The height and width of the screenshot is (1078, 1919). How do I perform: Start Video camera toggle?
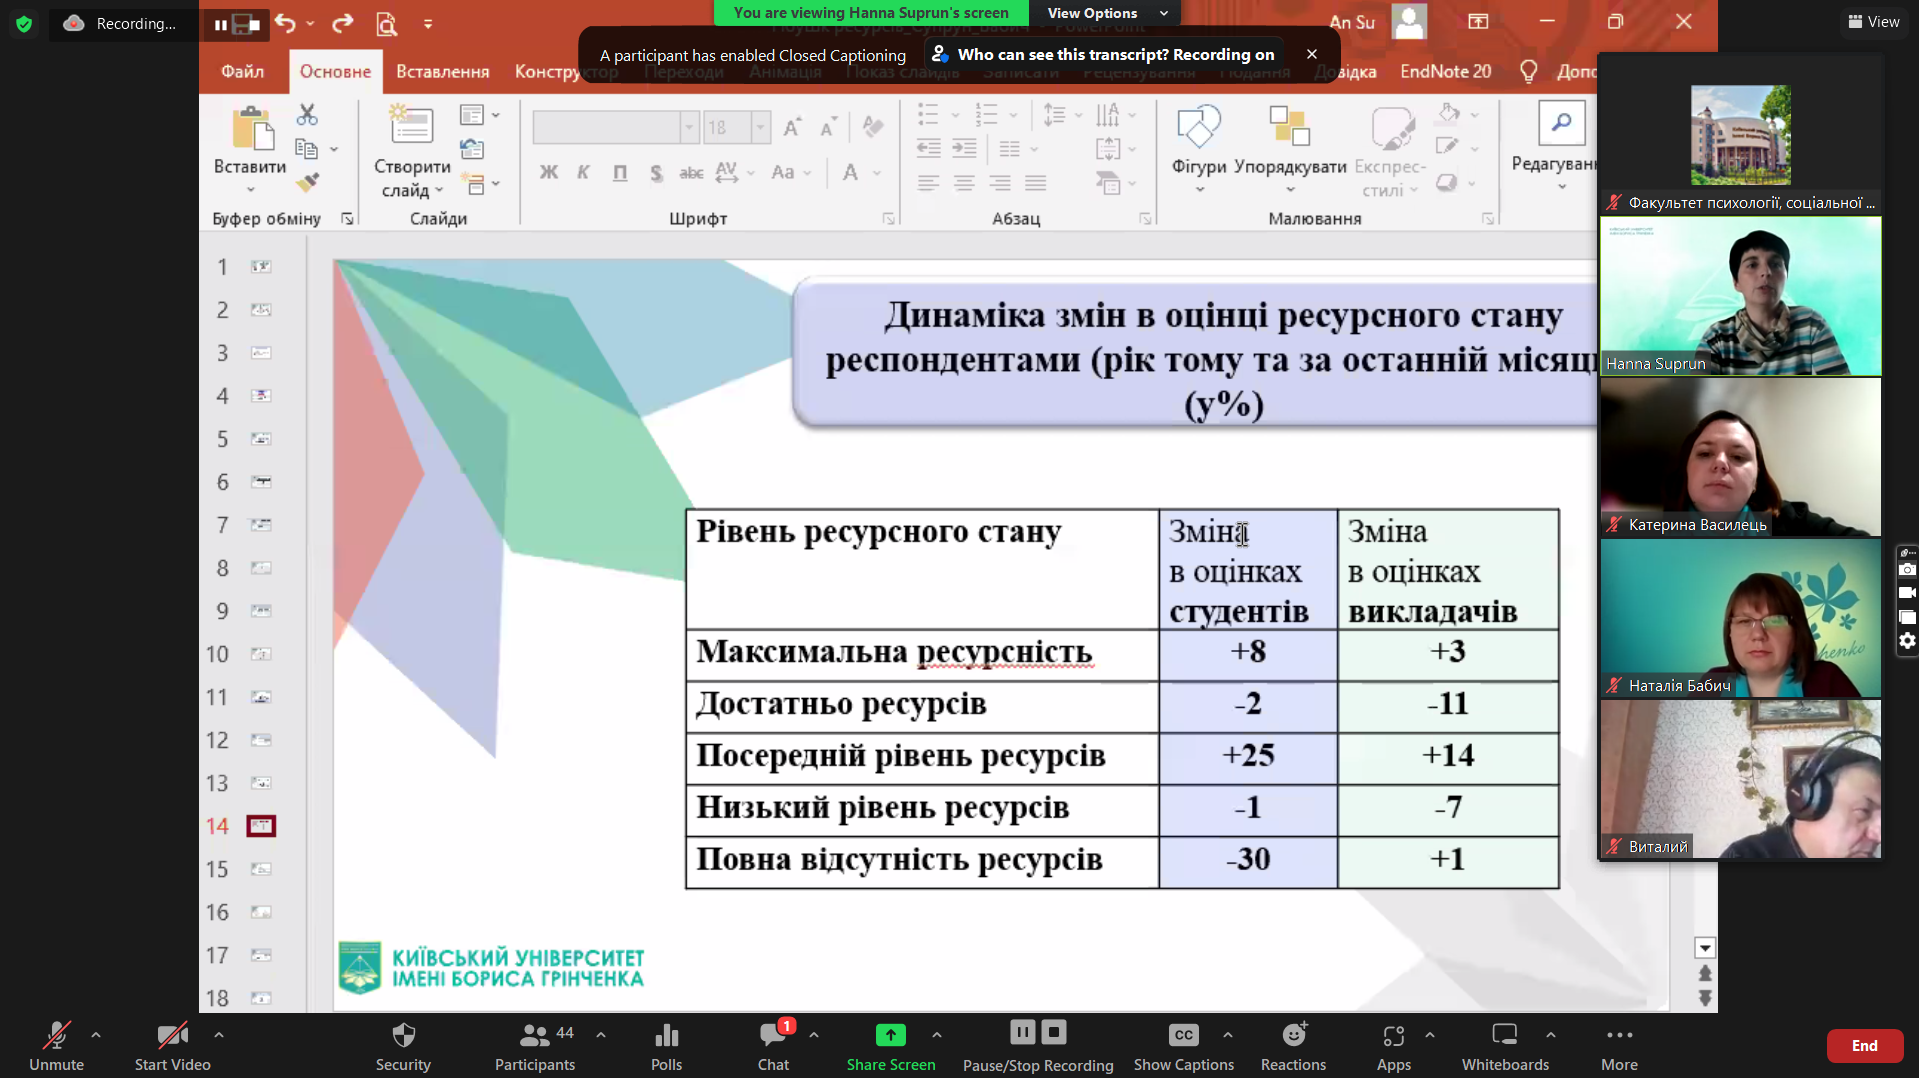click(172, 1045)
